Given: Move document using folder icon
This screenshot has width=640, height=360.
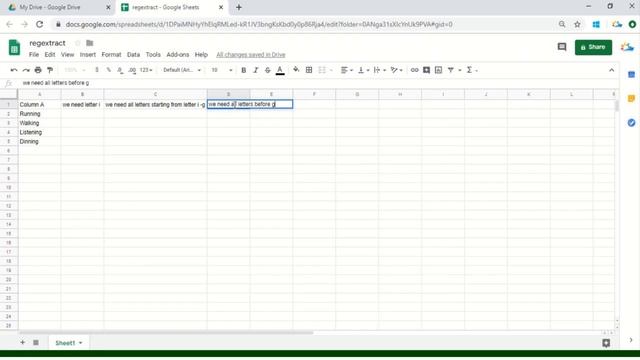Looking at the screenshot, I should pos(90,43).
